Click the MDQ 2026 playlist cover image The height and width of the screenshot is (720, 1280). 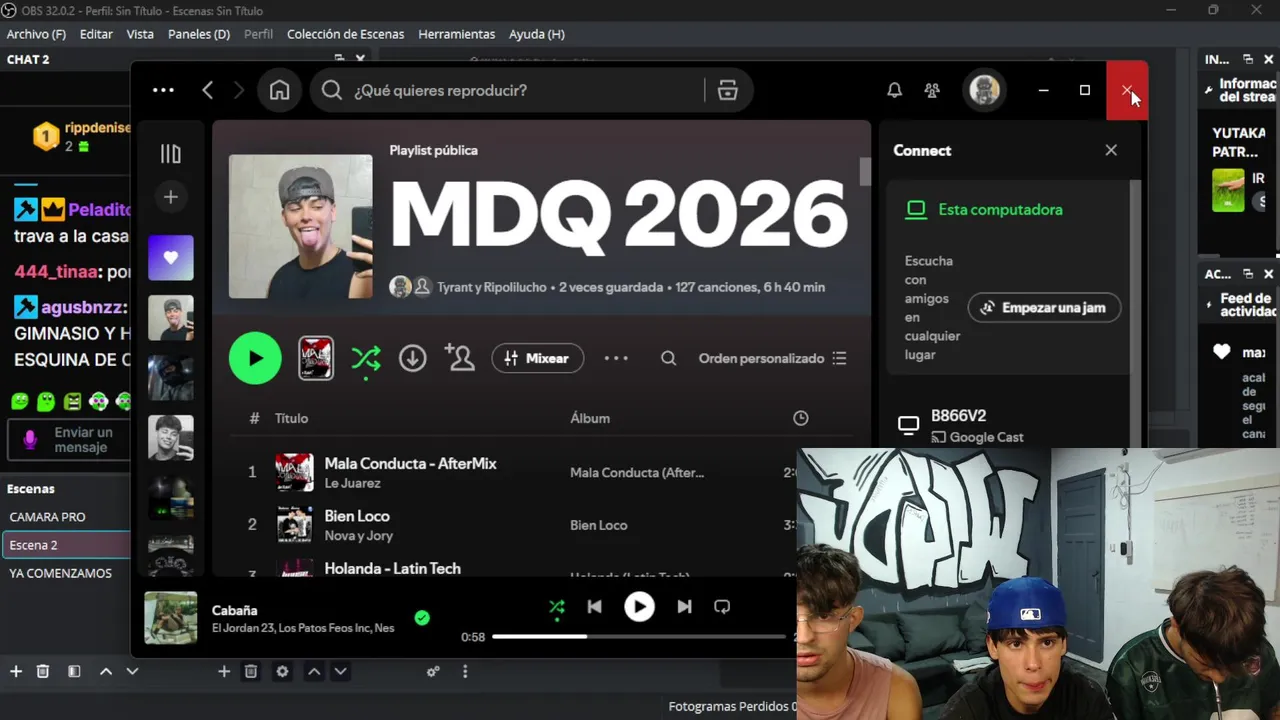tap(300, 226)
